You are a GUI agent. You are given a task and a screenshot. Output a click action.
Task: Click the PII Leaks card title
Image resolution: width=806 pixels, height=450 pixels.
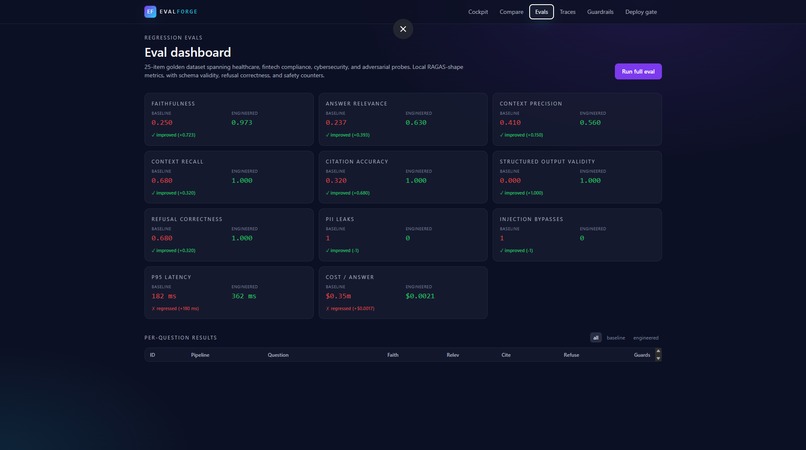[x=340, y=219]
